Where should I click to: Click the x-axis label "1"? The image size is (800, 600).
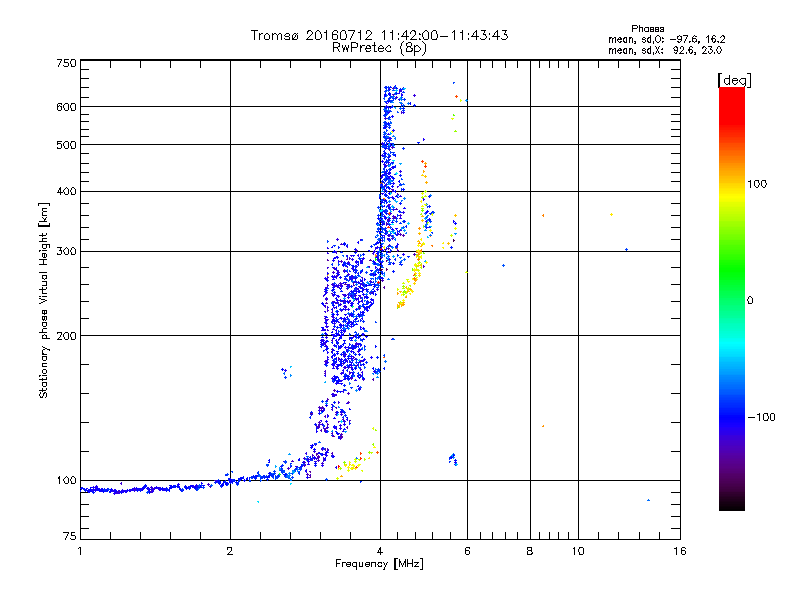(x=80, y=551)
